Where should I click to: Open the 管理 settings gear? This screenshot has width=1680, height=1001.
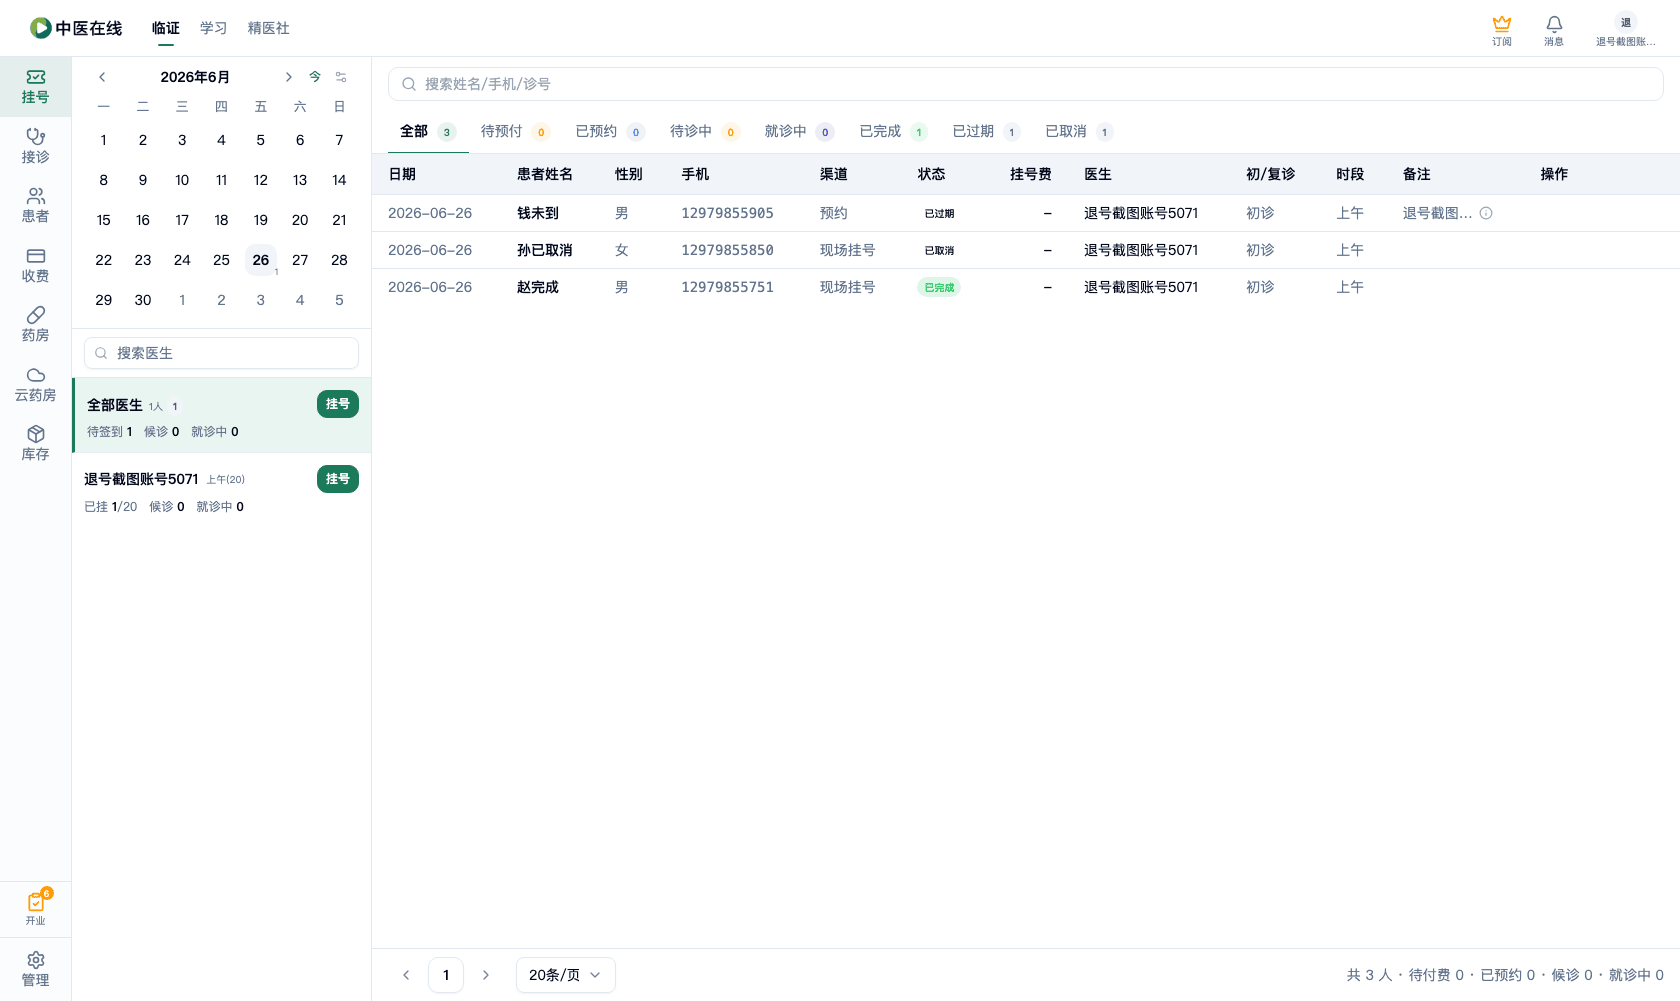[35, 969]
